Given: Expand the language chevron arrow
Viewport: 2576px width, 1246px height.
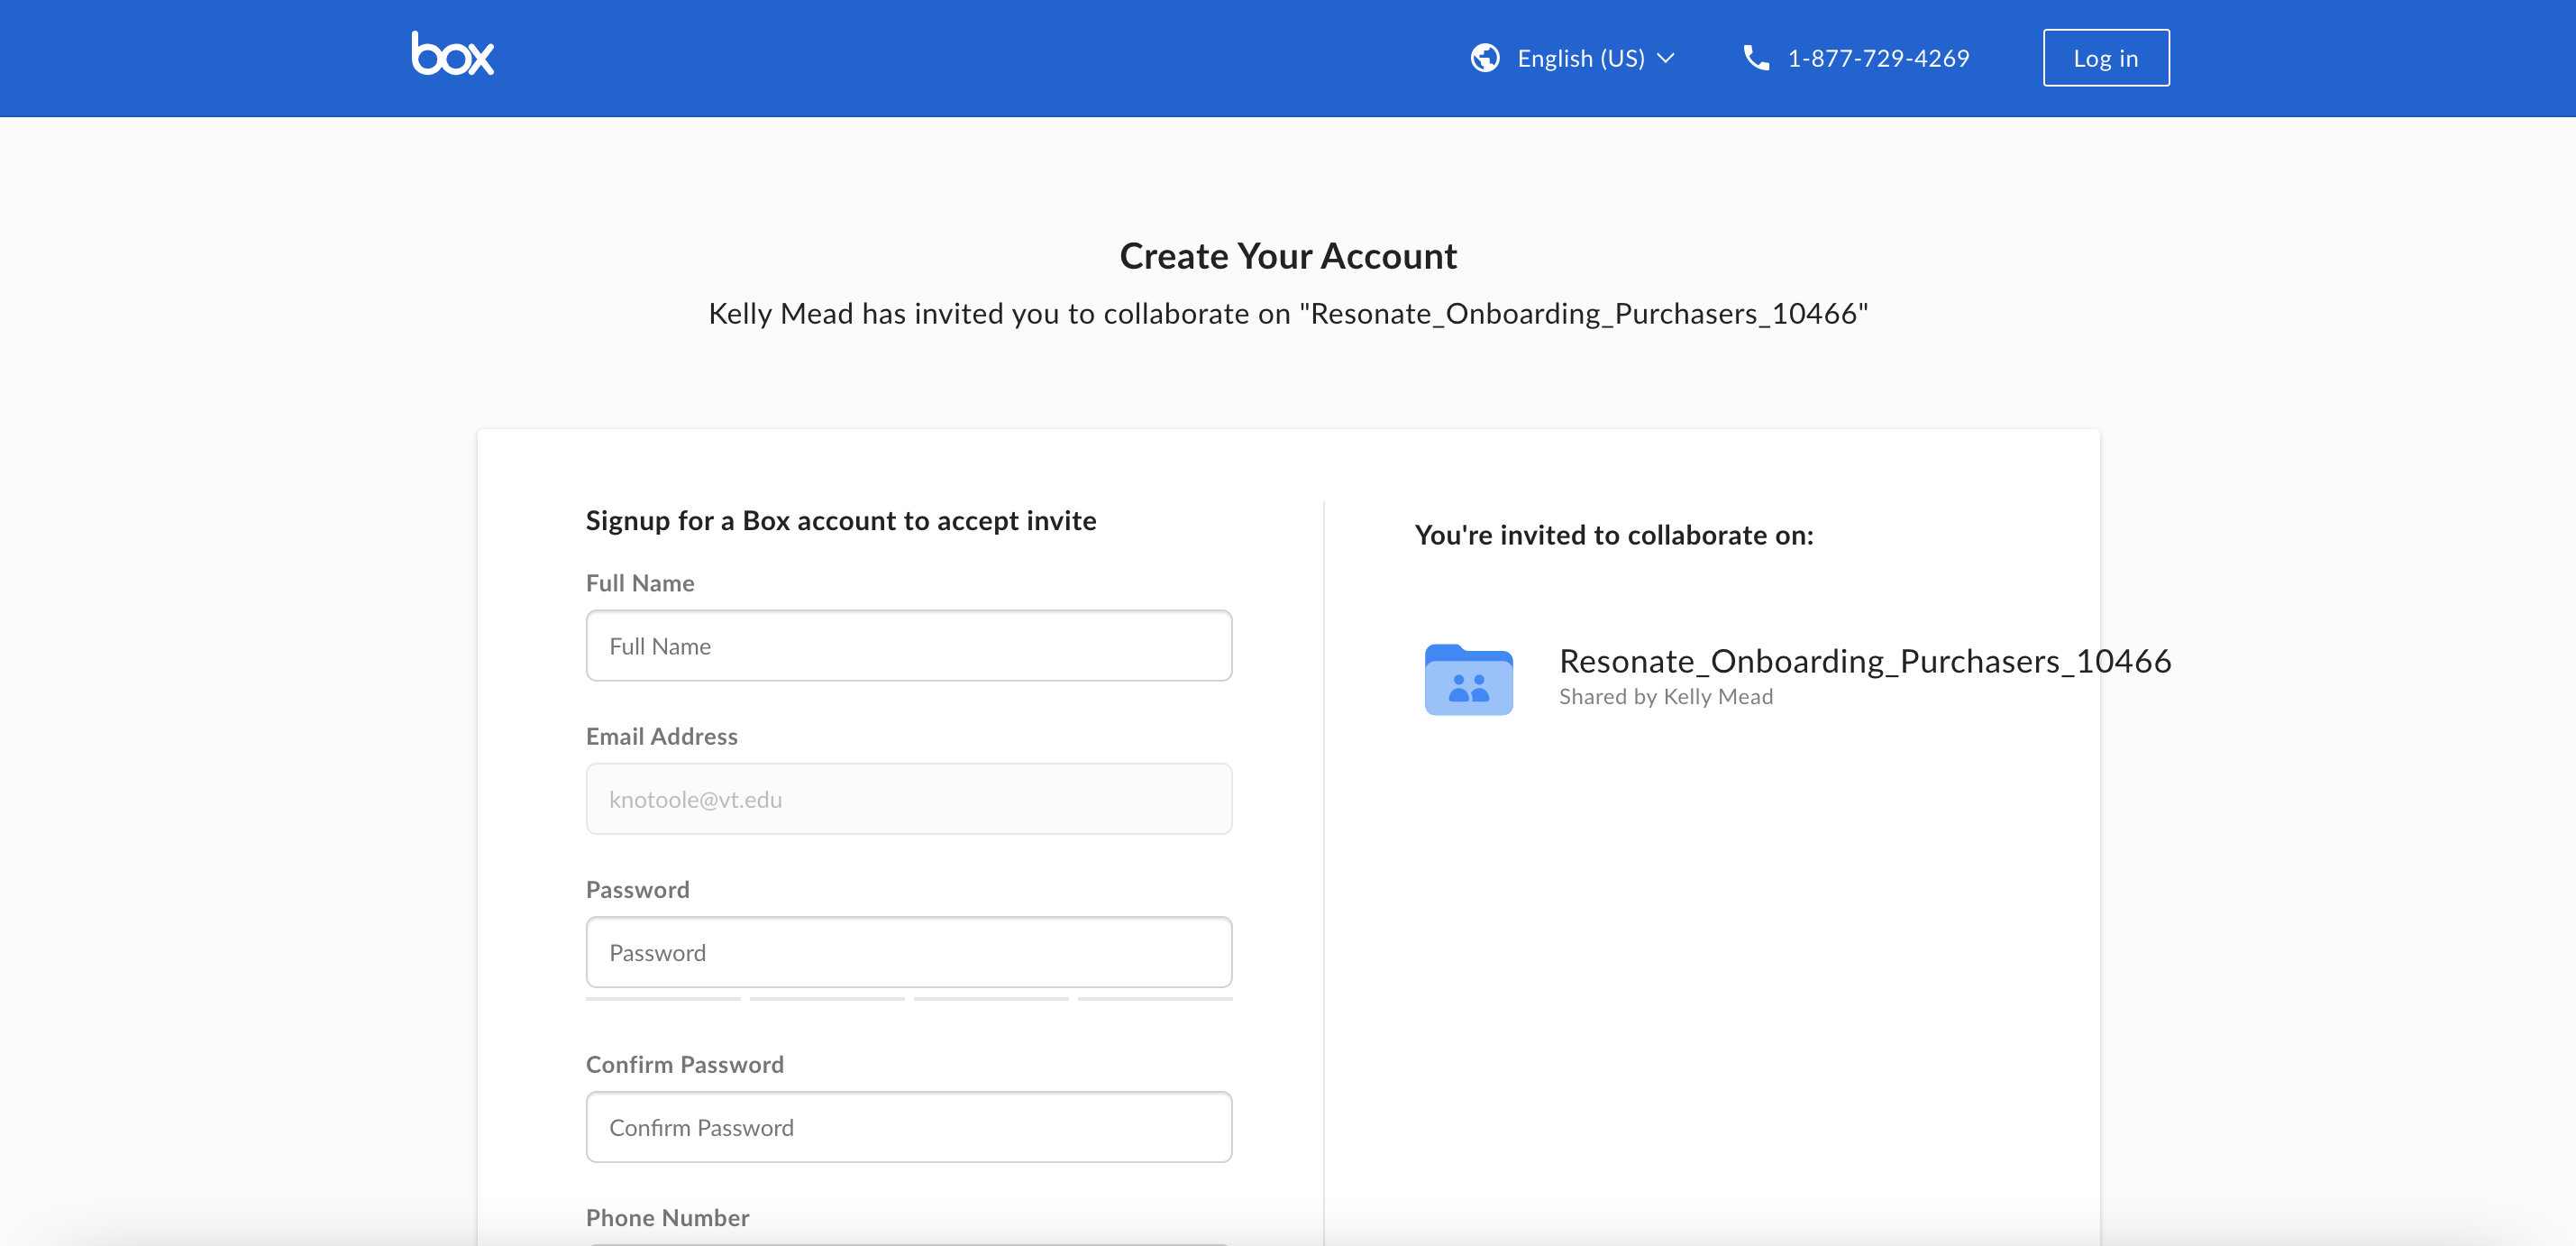Looking at the screenshot, I should pyautogui.click(x=1665, y=59).
